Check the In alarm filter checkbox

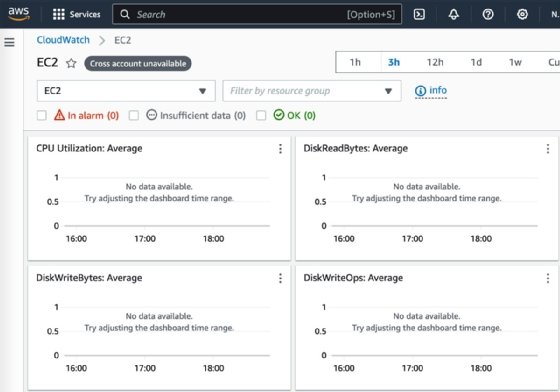[x=41, y=115]
